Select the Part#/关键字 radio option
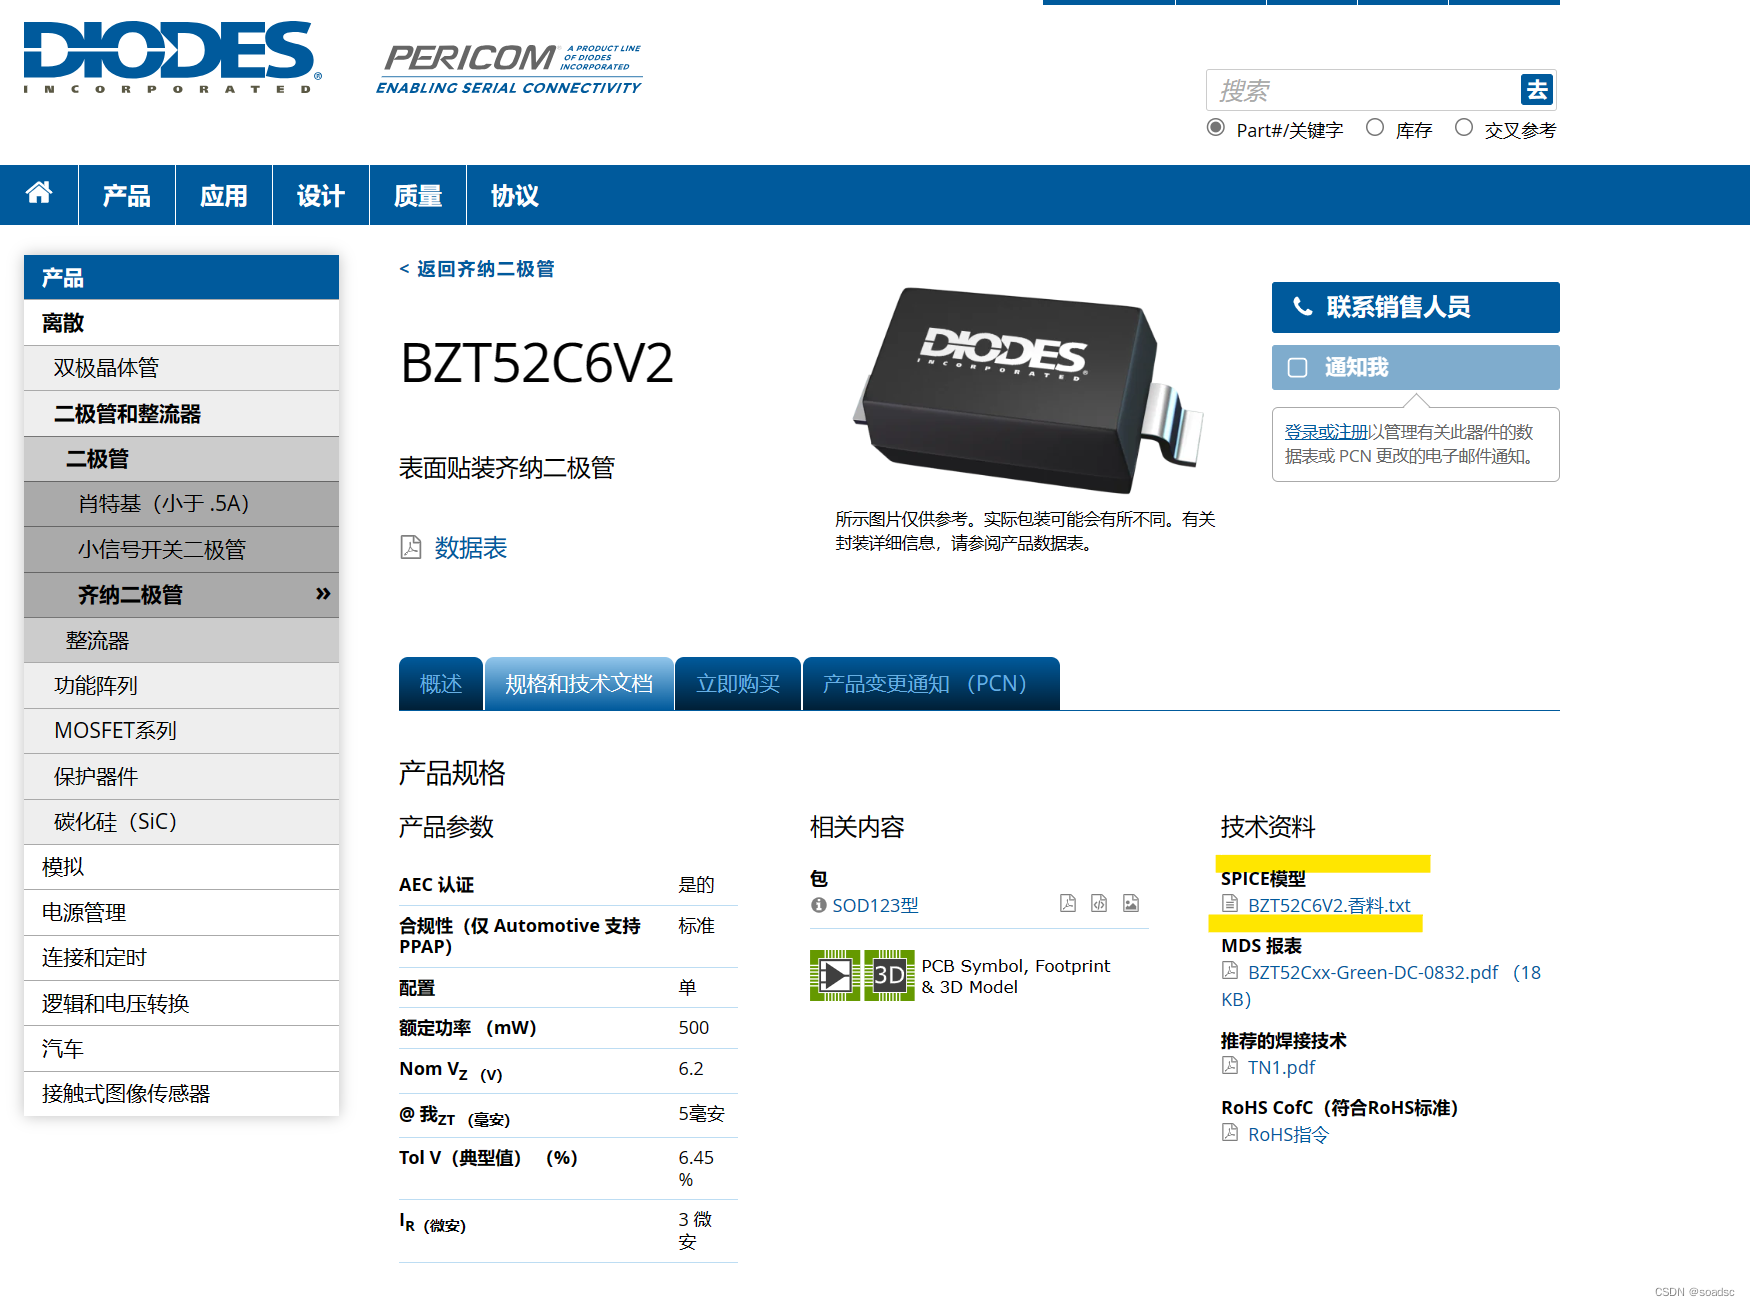The height and width of the screenshot is (1306, 1750). click(1216, 128)
